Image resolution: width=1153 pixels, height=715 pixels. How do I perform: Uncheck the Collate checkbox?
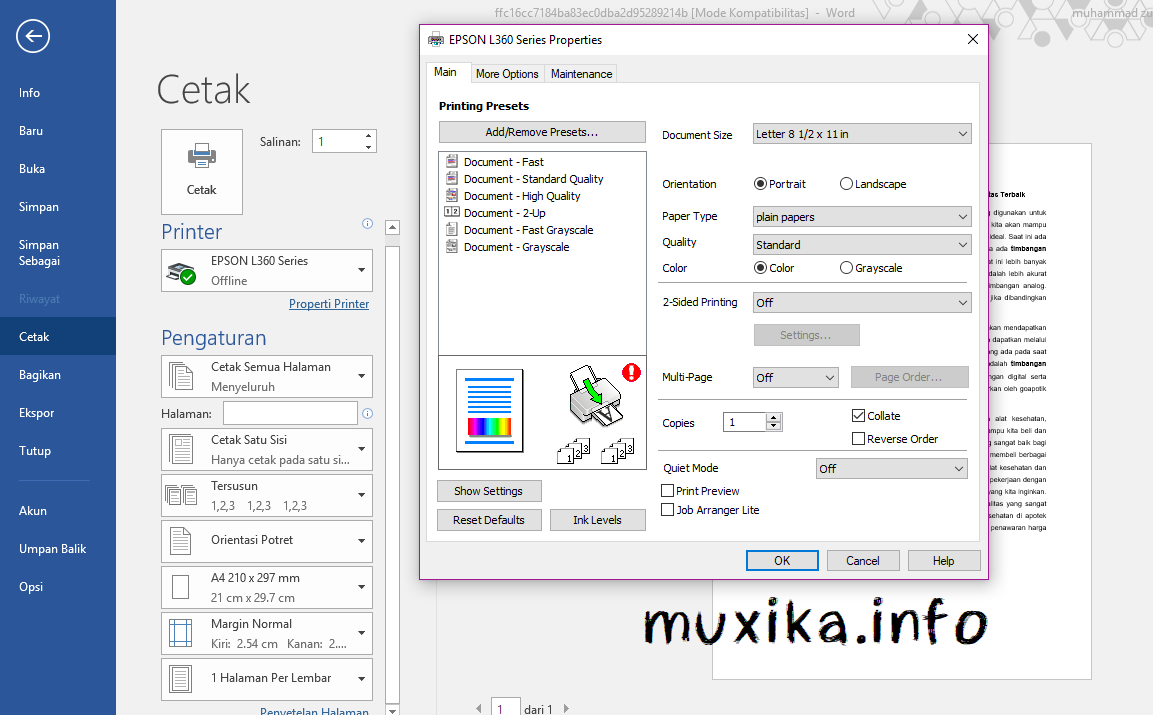click(858, 416)
